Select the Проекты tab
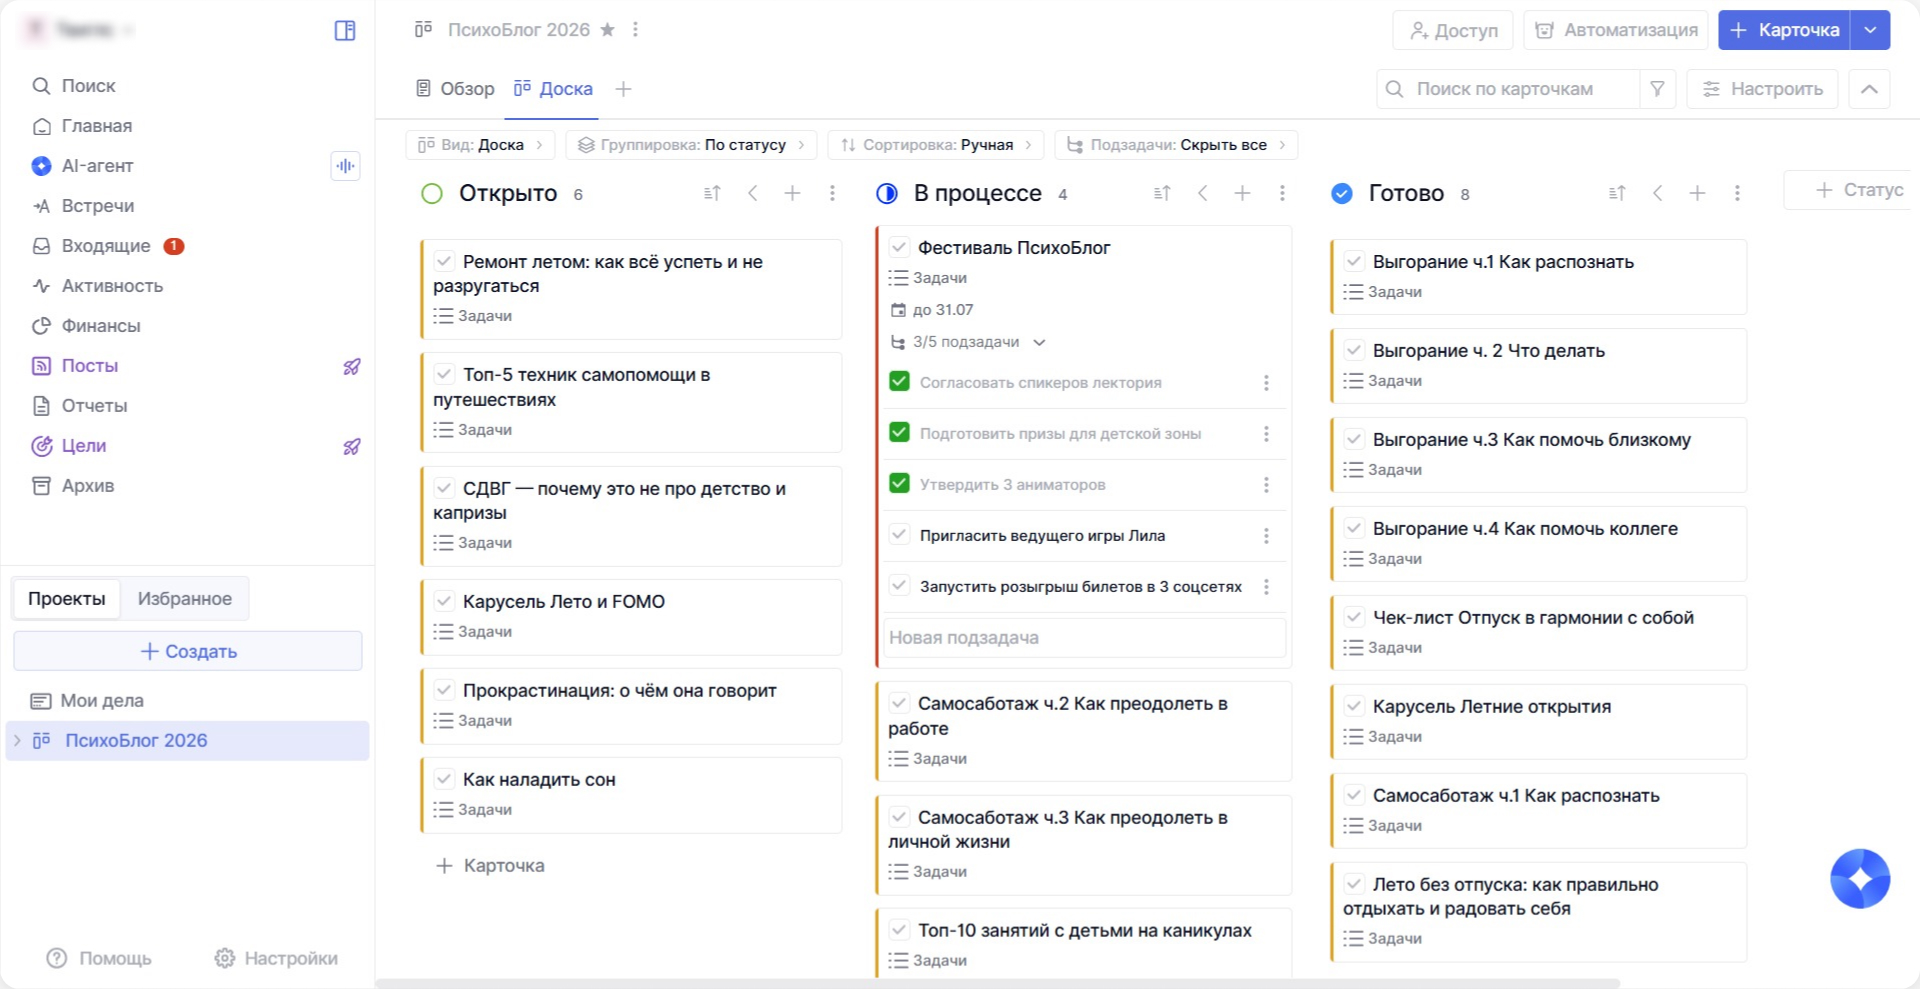This screenshot has height=989, width=1920. (x=67, y=599)
